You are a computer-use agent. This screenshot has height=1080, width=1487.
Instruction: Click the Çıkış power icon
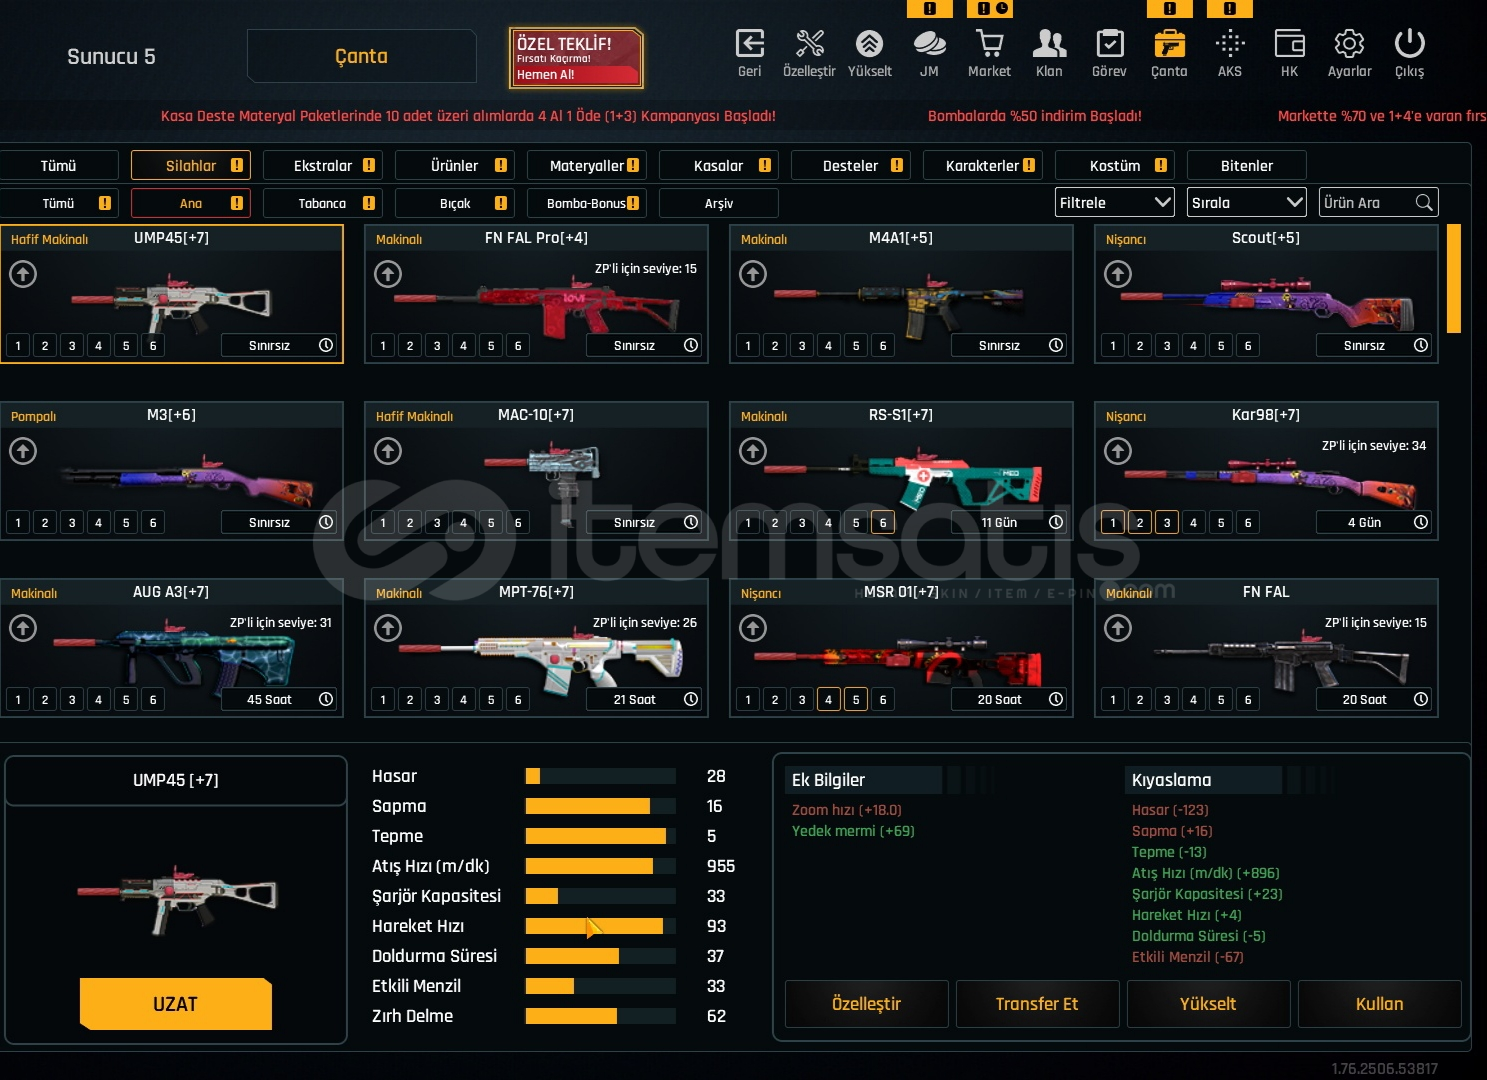click(x=1409, y=44)
